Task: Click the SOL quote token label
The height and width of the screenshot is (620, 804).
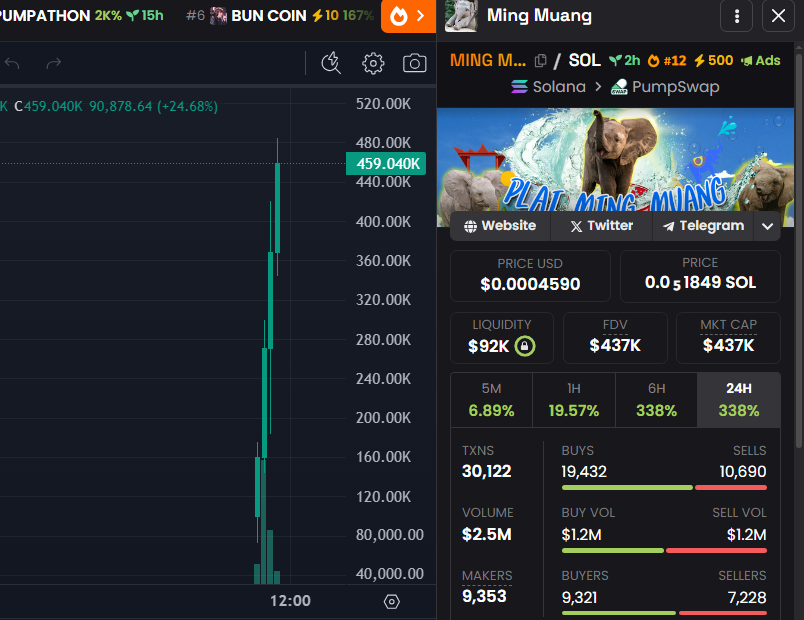Action: 585,61
